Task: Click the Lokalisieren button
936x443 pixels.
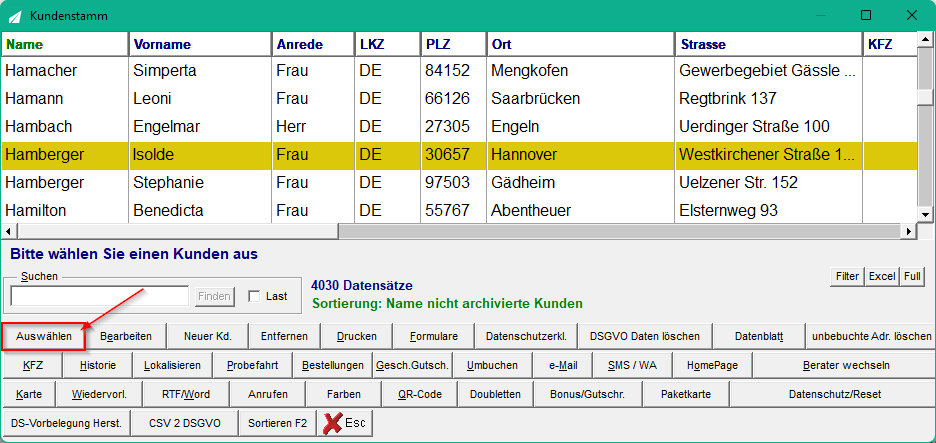Action: [x=173, y=365]
